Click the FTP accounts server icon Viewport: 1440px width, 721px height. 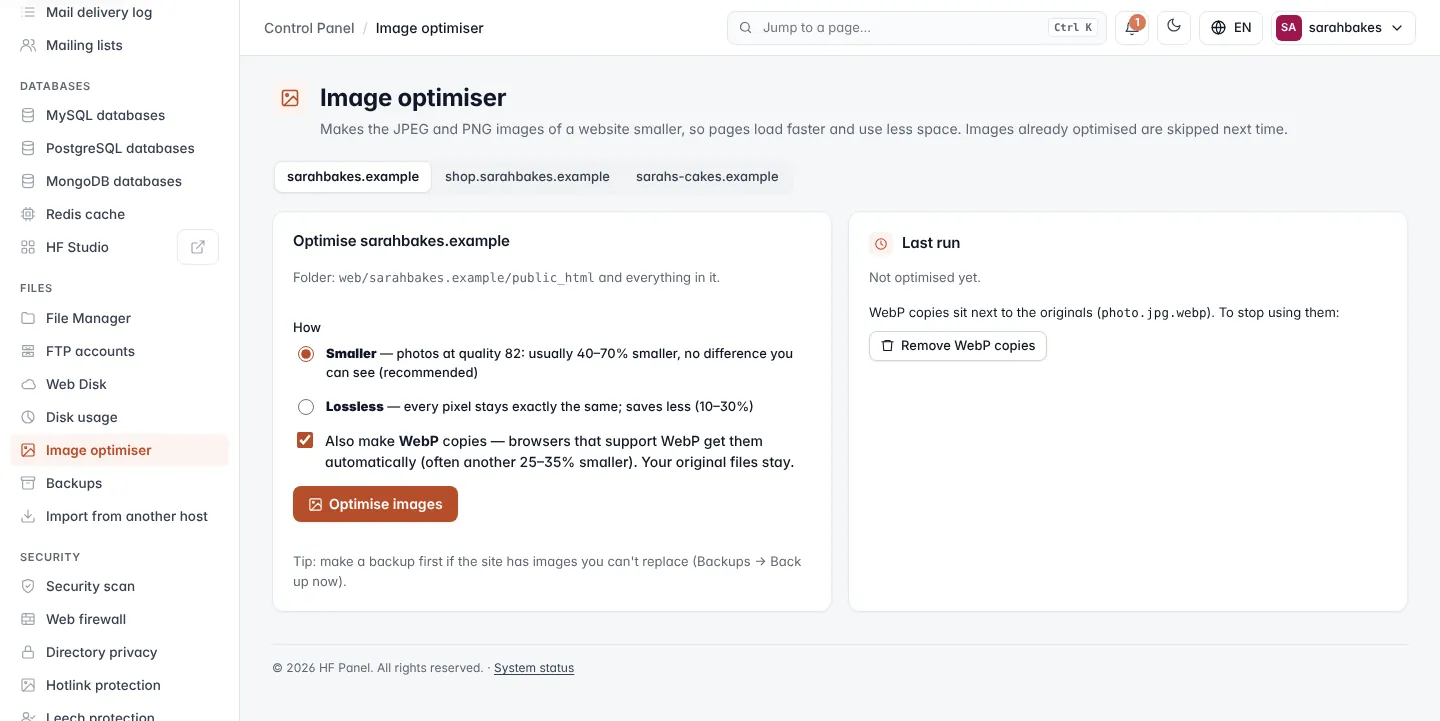28,351
